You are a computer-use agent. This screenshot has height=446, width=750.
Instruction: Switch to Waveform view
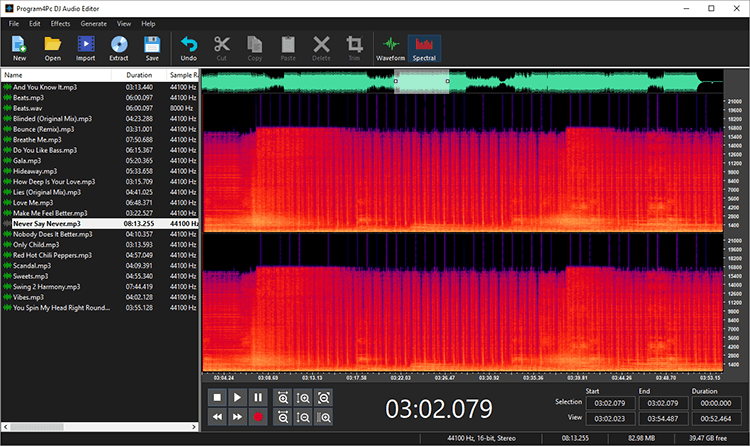pos(391,47)
